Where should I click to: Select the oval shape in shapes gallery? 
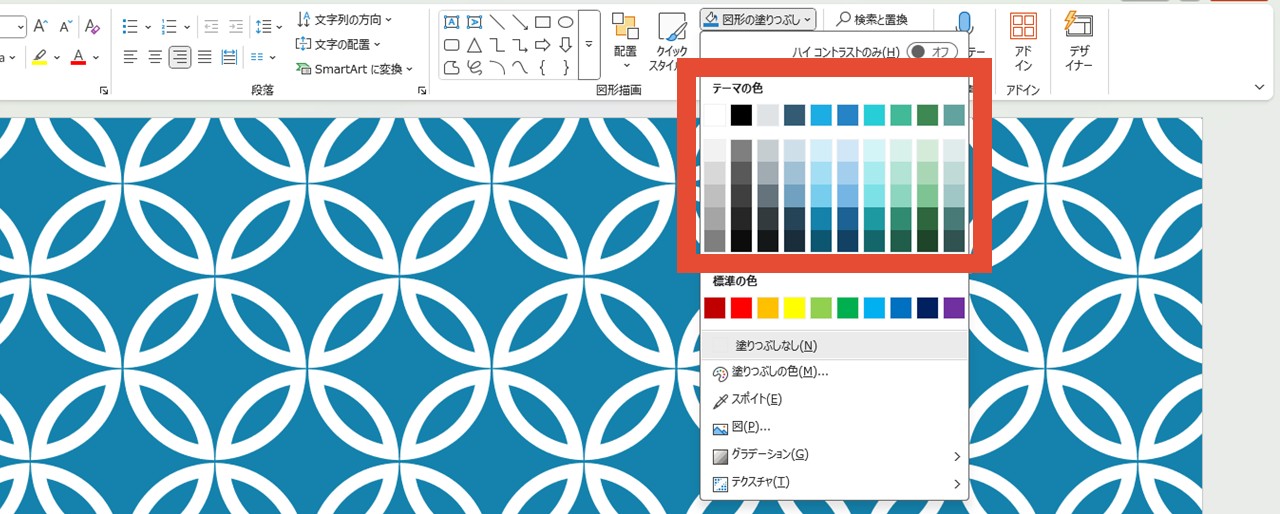(565, 22)
